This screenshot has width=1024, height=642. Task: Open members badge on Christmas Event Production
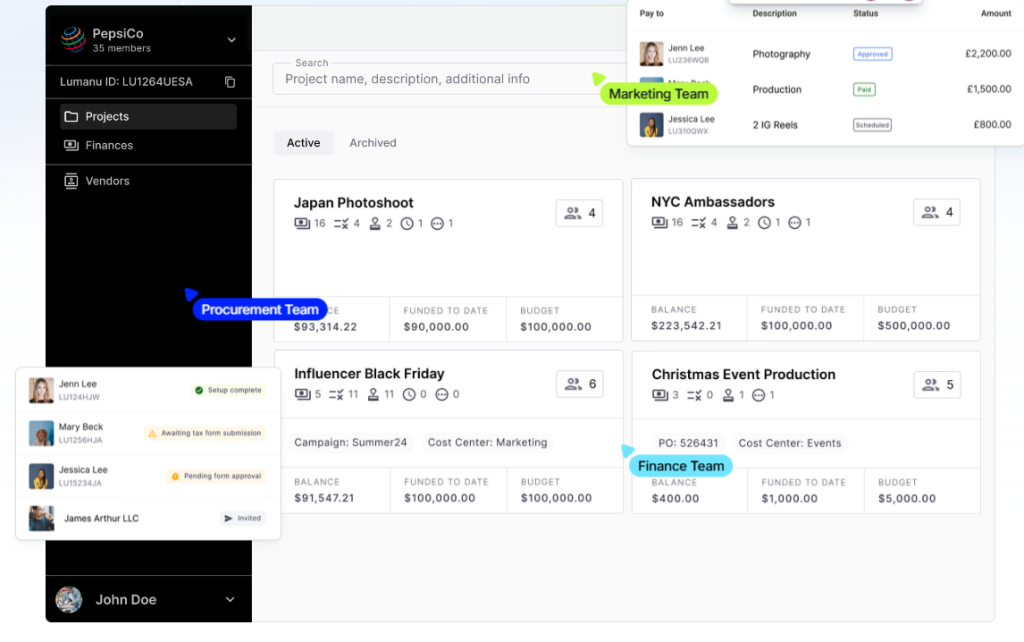[x=936, y=385]
